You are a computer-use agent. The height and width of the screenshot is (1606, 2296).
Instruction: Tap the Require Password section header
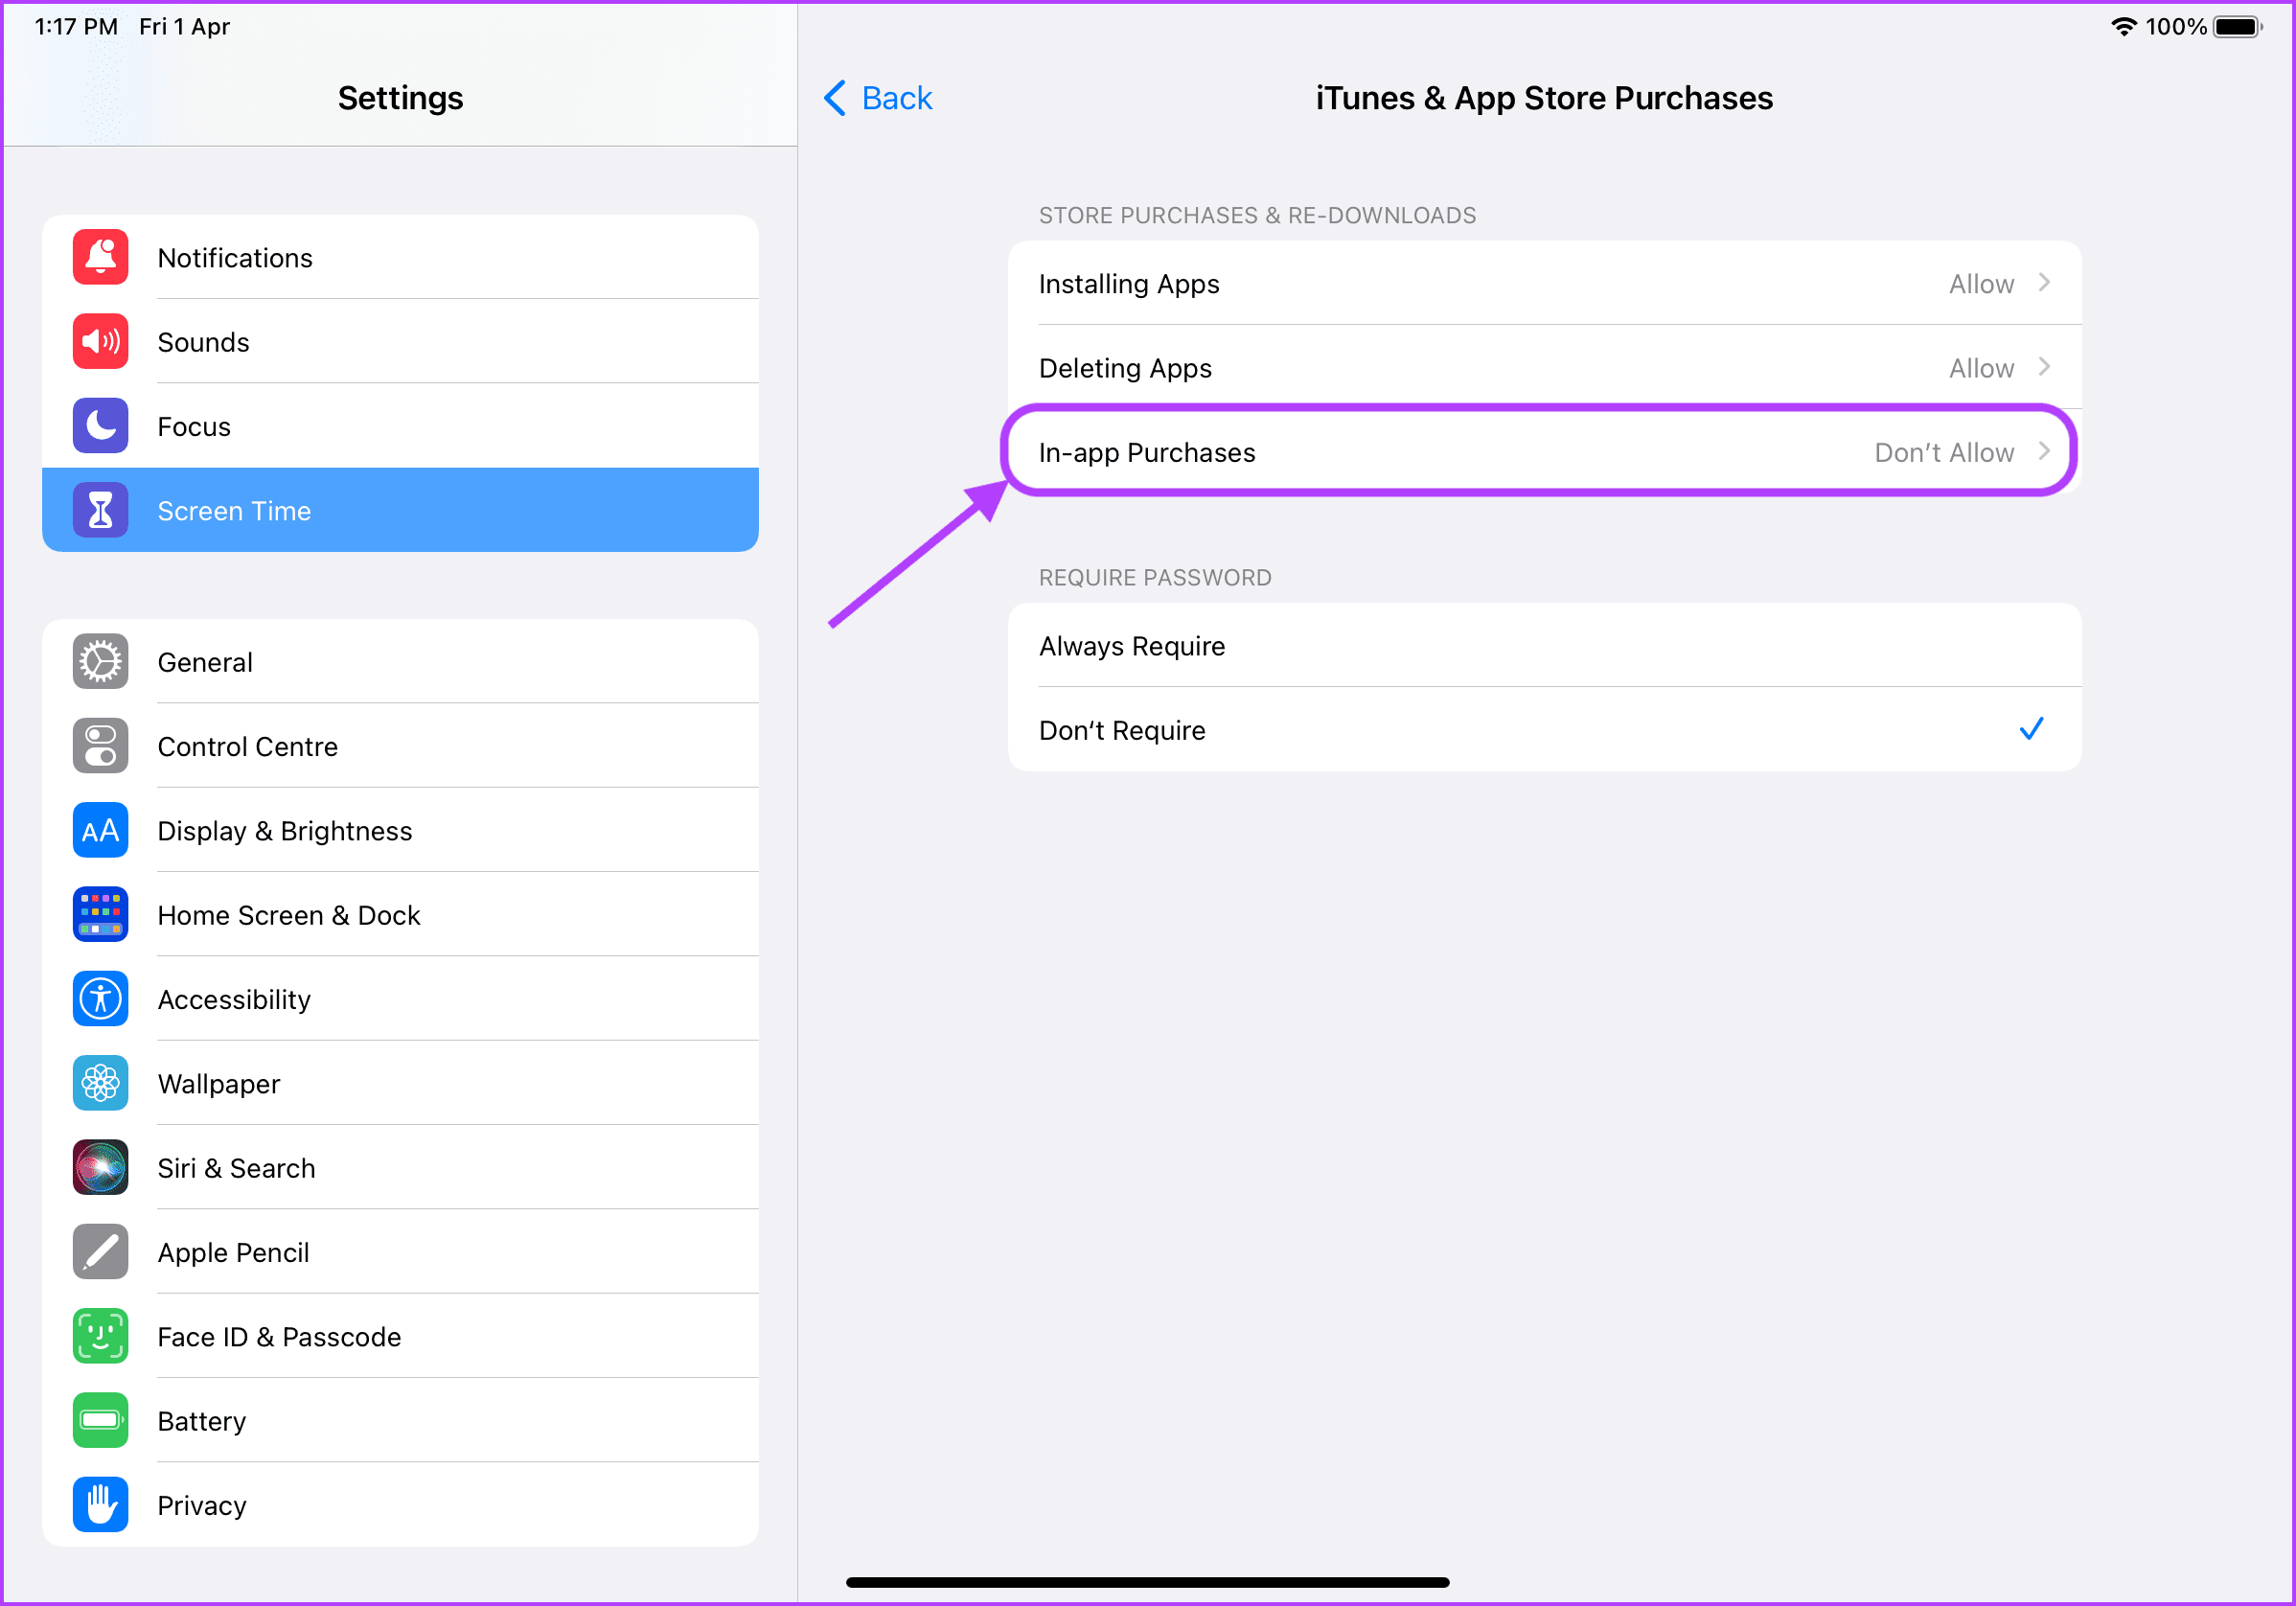pyautogui.click(x=1155, y=577)
